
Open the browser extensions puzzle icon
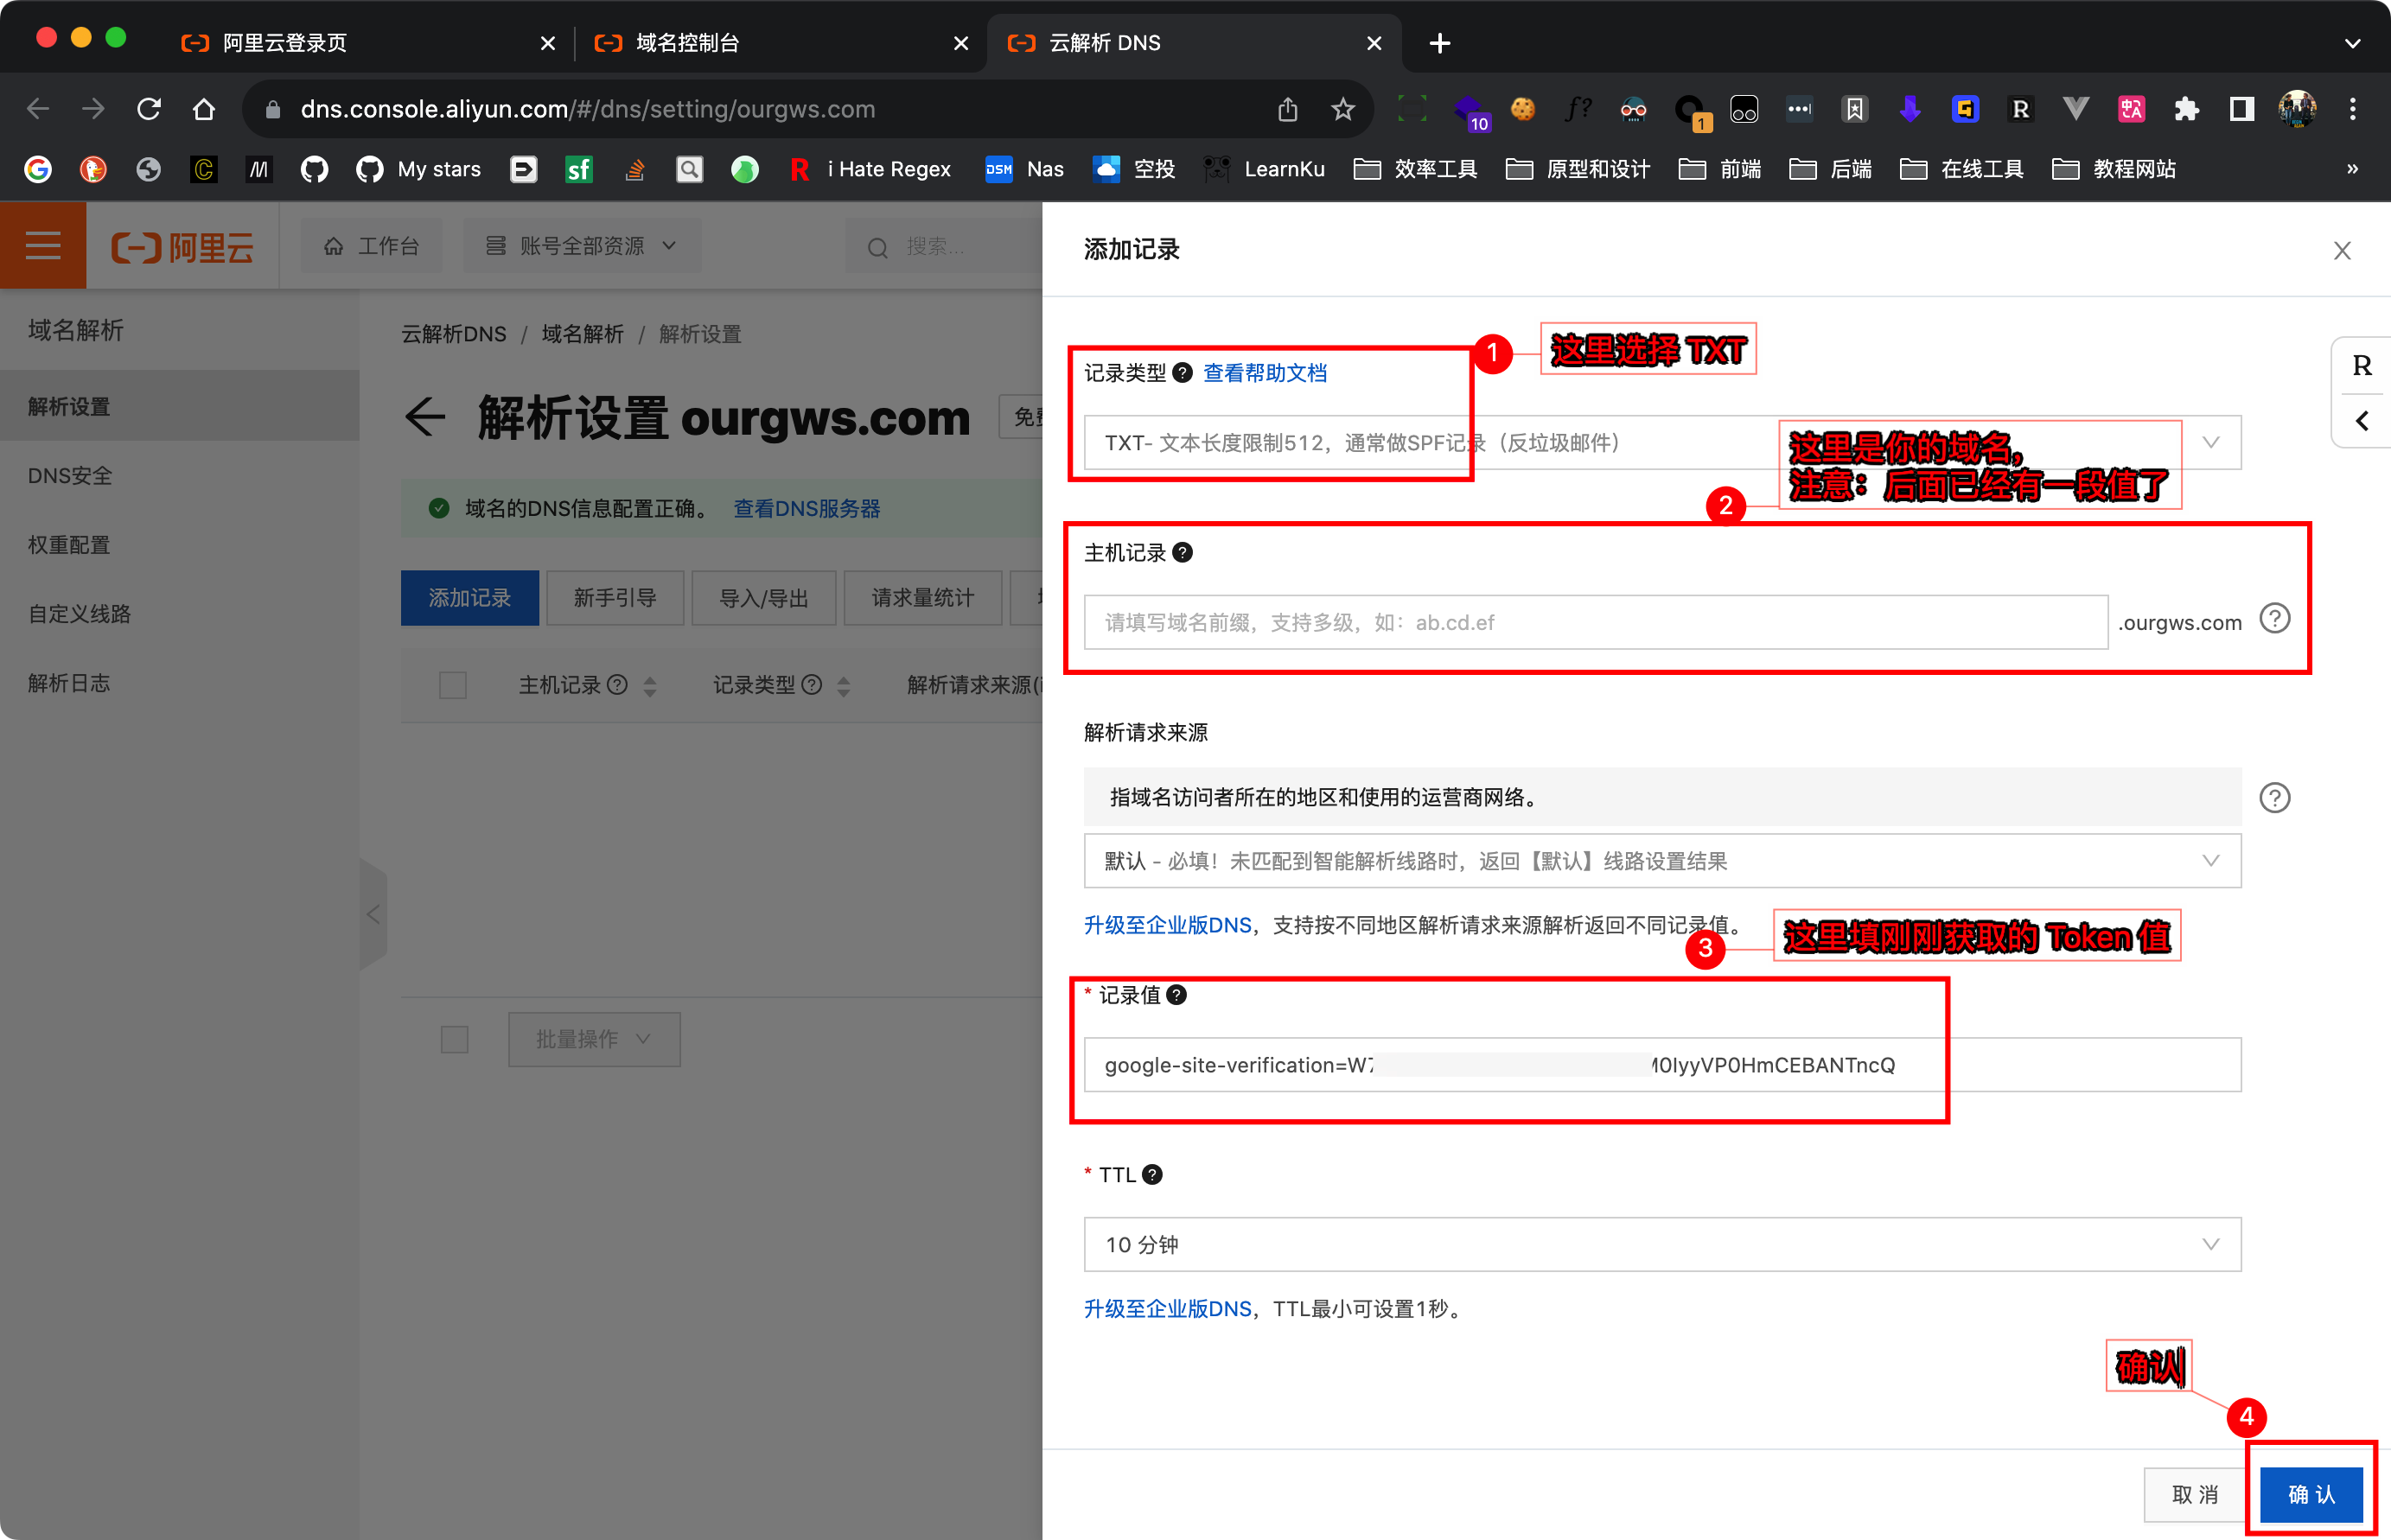(x=2186, y=109)
